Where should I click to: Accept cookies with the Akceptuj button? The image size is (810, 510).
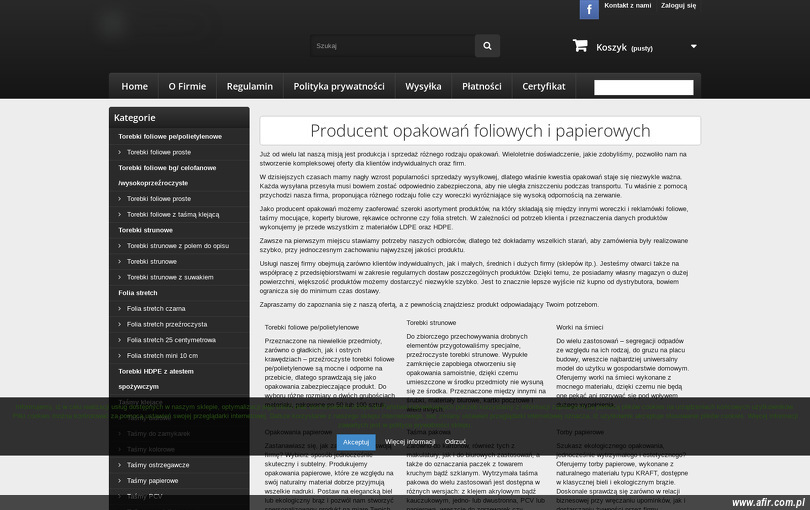356,441
